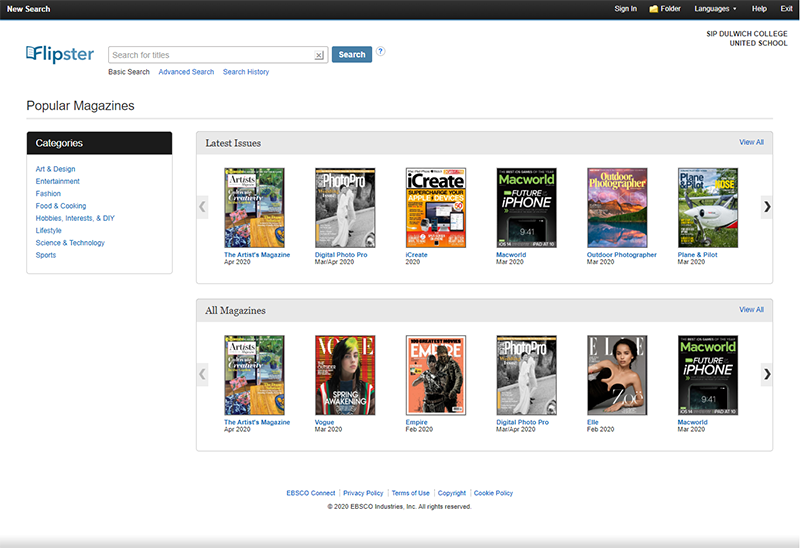Viewport: 800px width, 548px height.
Task: Select the Basic Search option
Action: tap(129, 72)
